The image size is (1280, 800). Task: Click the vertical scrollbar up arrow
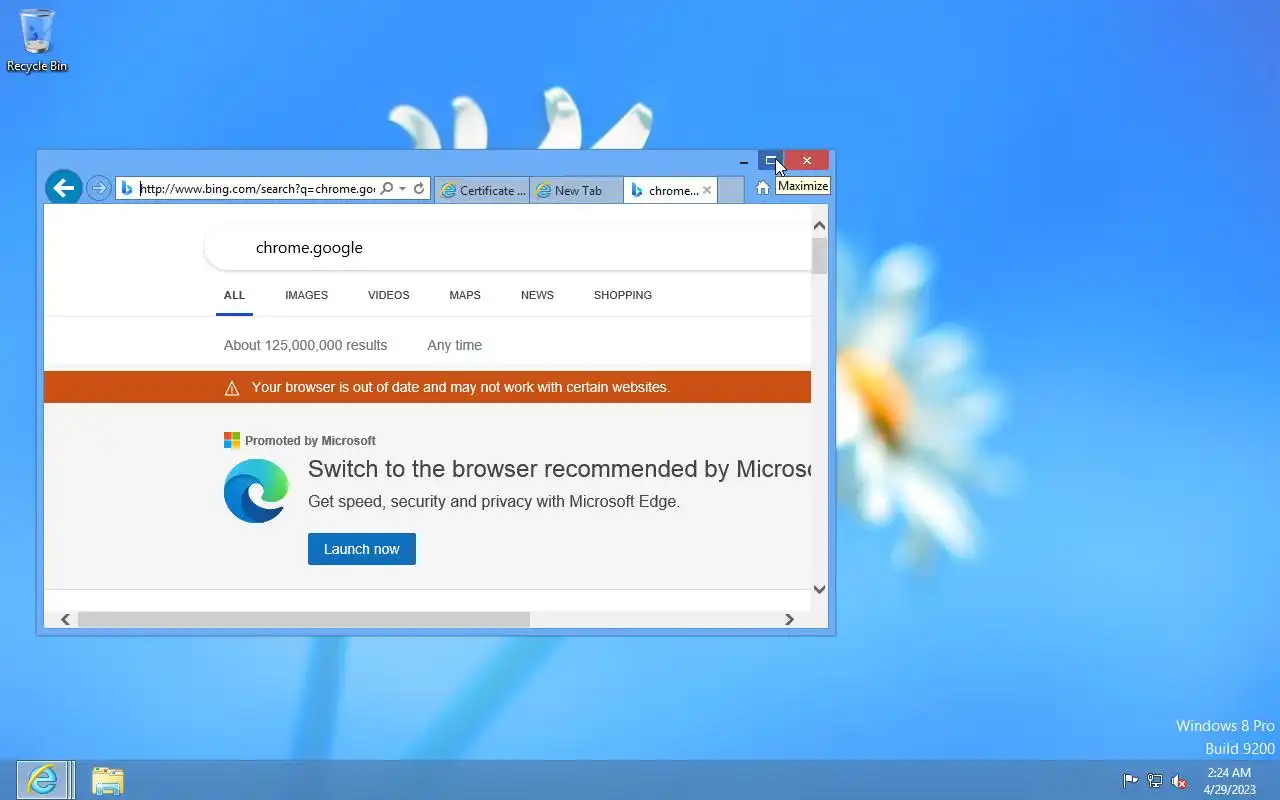pyautogui.click(x=820, y=226)
